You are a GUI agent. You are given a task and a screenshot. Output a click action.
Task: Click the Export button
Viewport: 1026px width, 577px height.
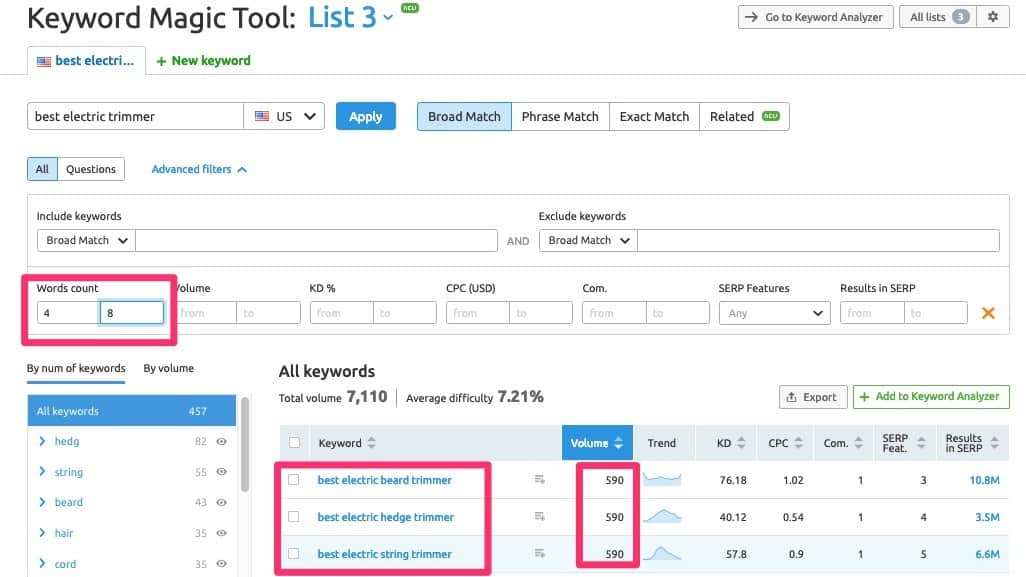[813, 397]
